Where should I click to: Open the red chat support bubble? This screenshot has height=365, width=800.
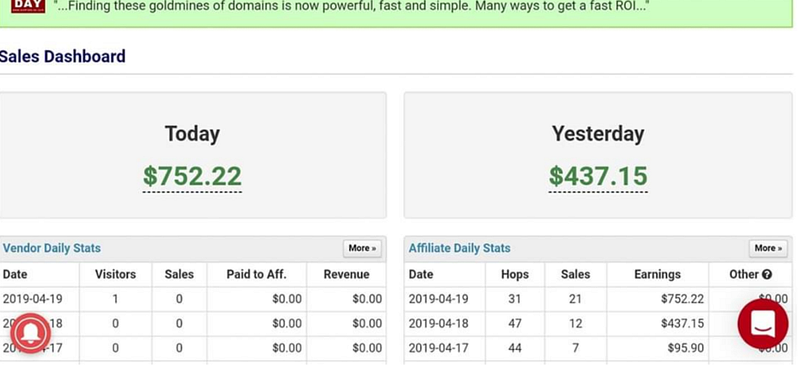pos(763,324)
